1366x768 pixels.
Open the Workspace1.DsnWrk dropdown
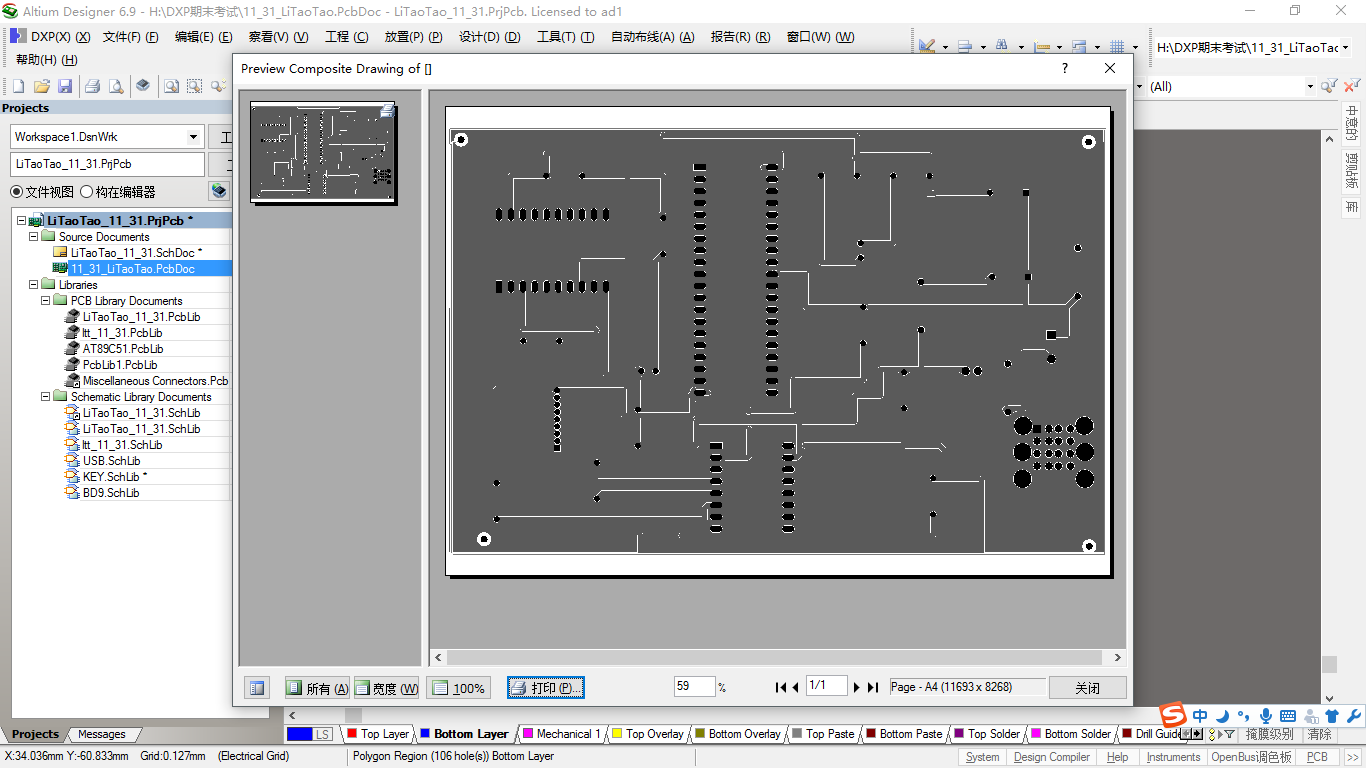(x=193, y=137)
